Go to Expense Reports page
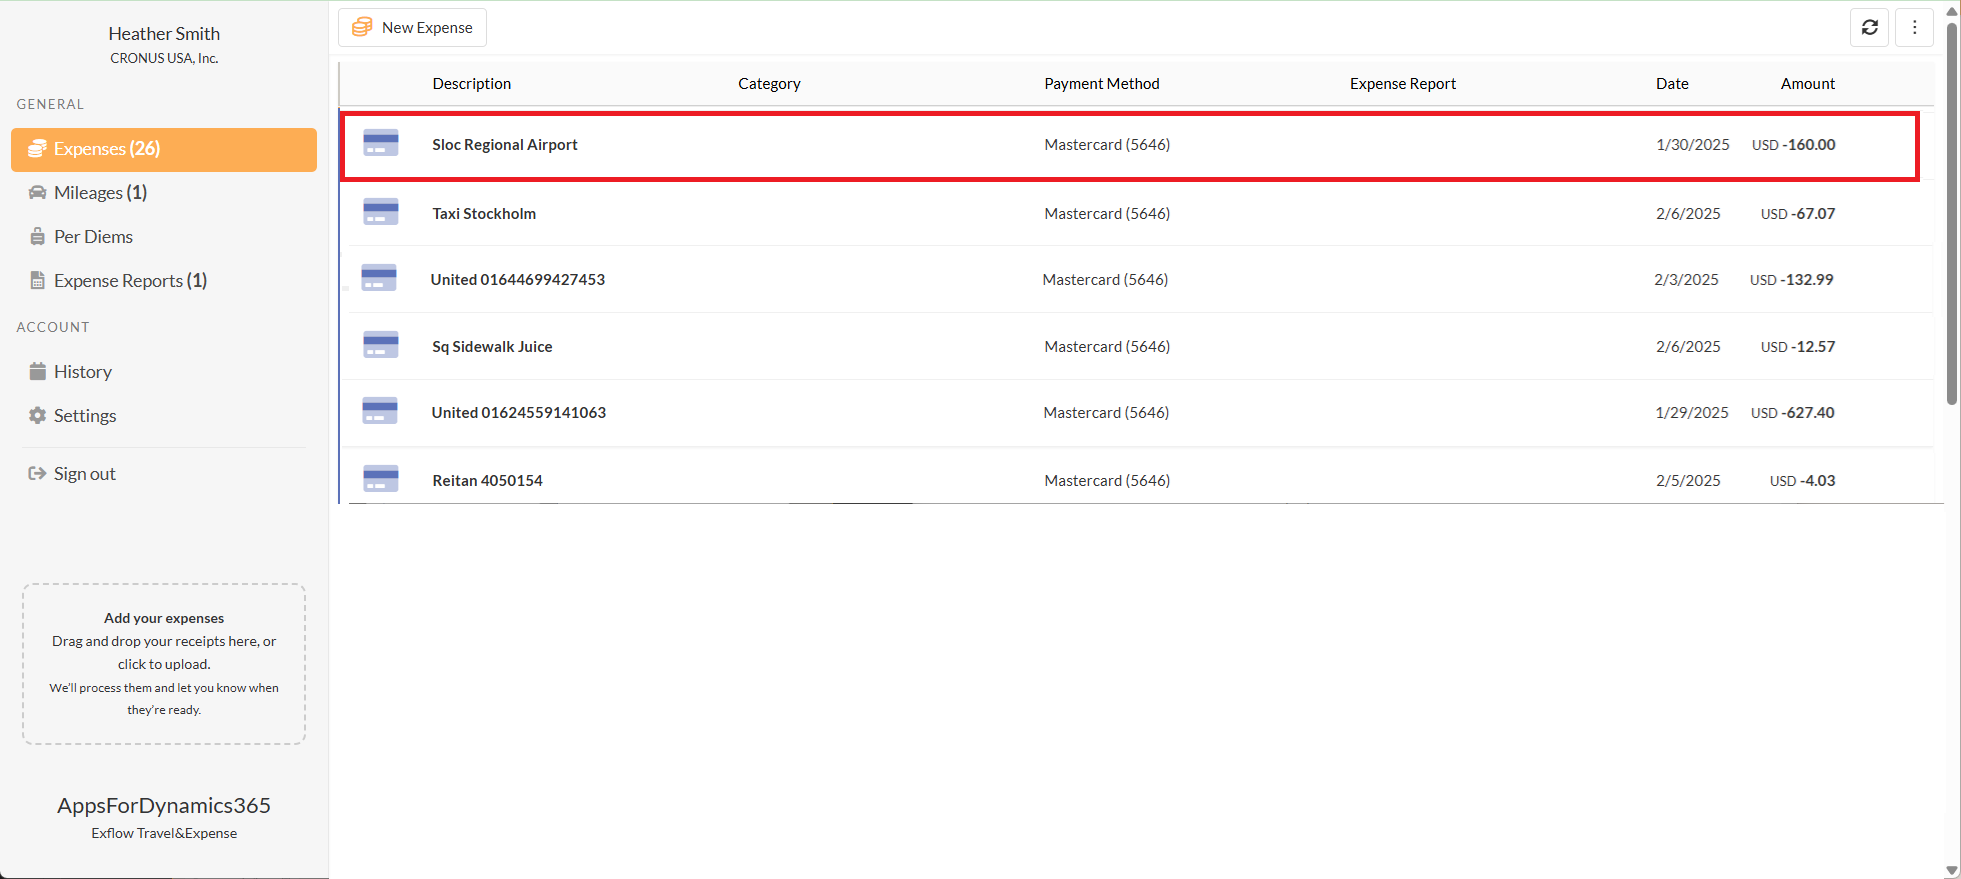 [x=130, y=281]
